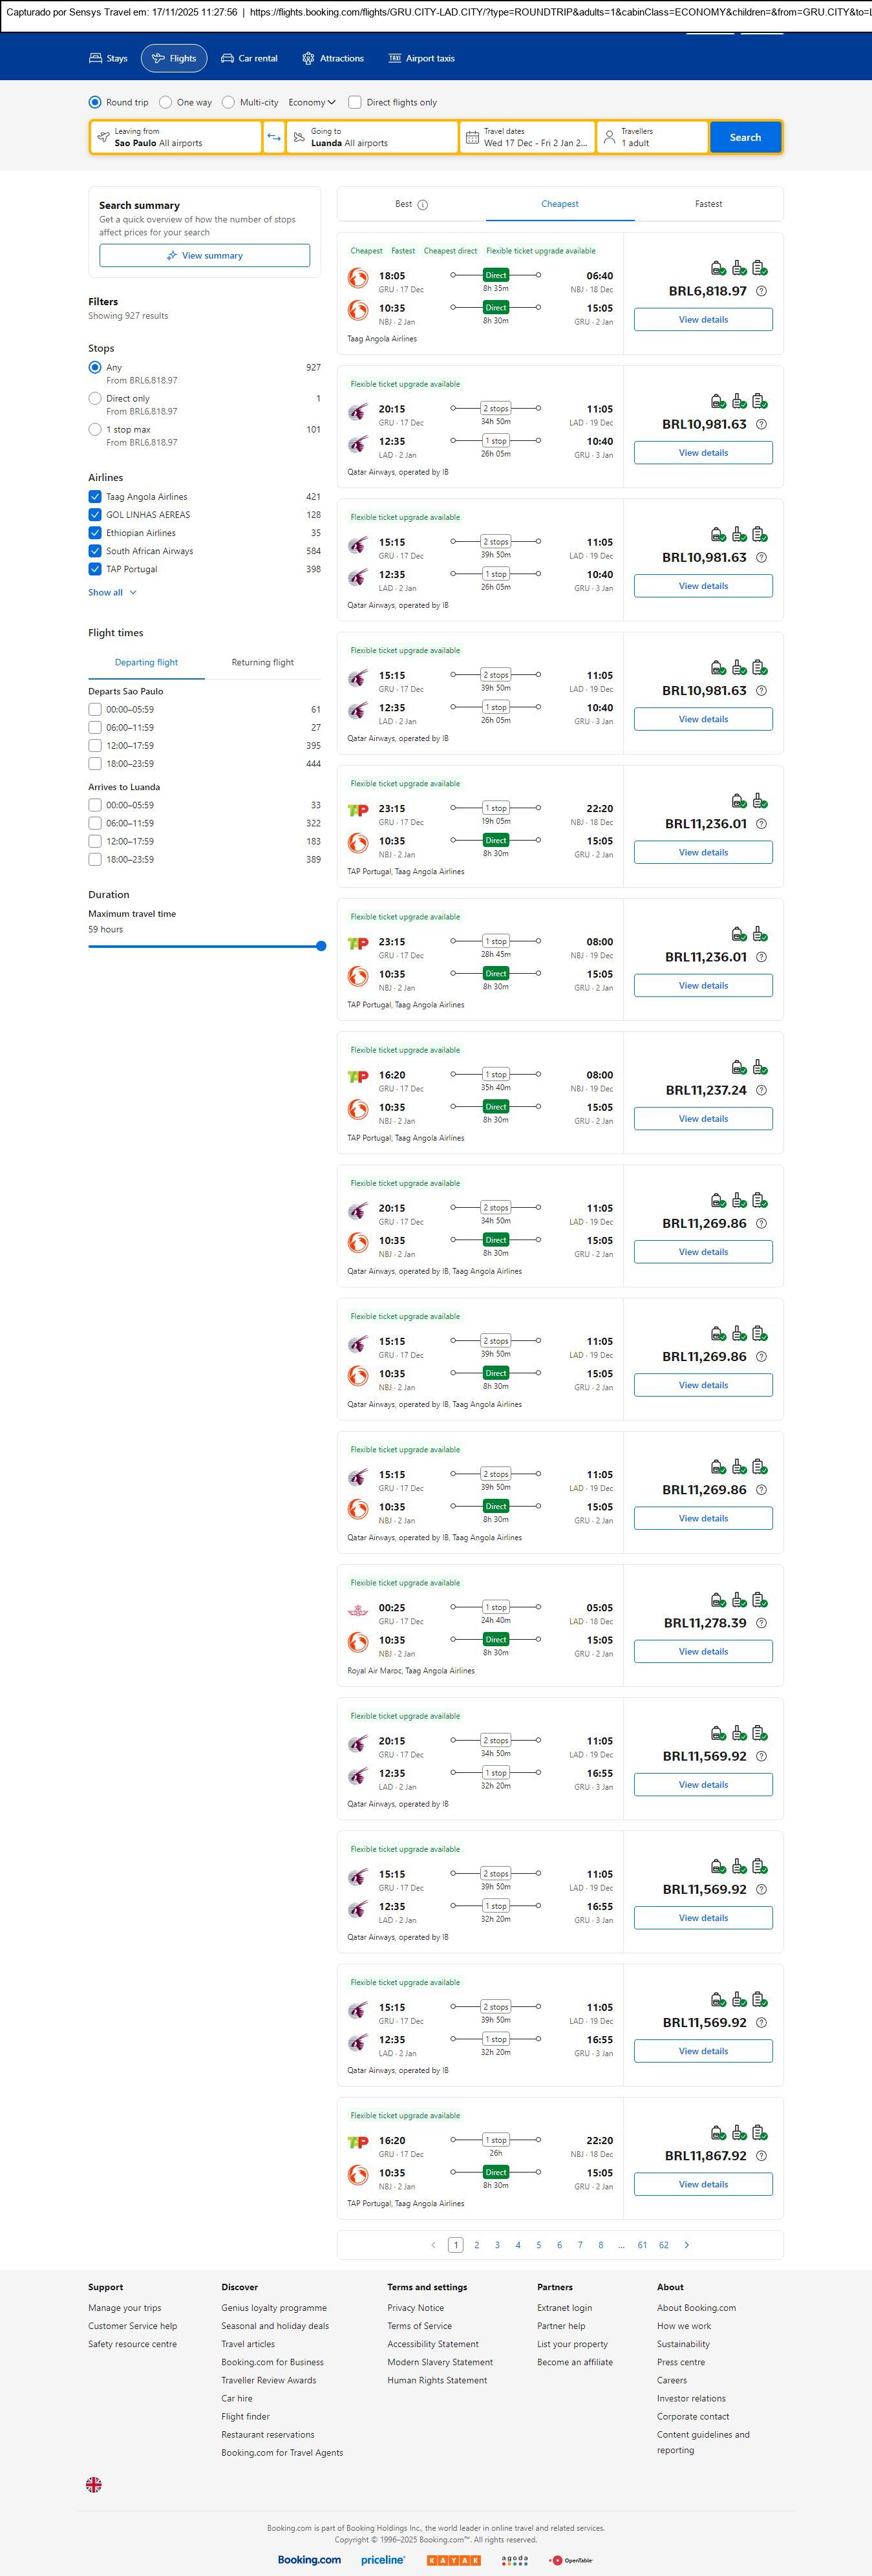Click the swap origin and destination arrows icon
The image size is (872, 2576).
(x=273, y=137)
